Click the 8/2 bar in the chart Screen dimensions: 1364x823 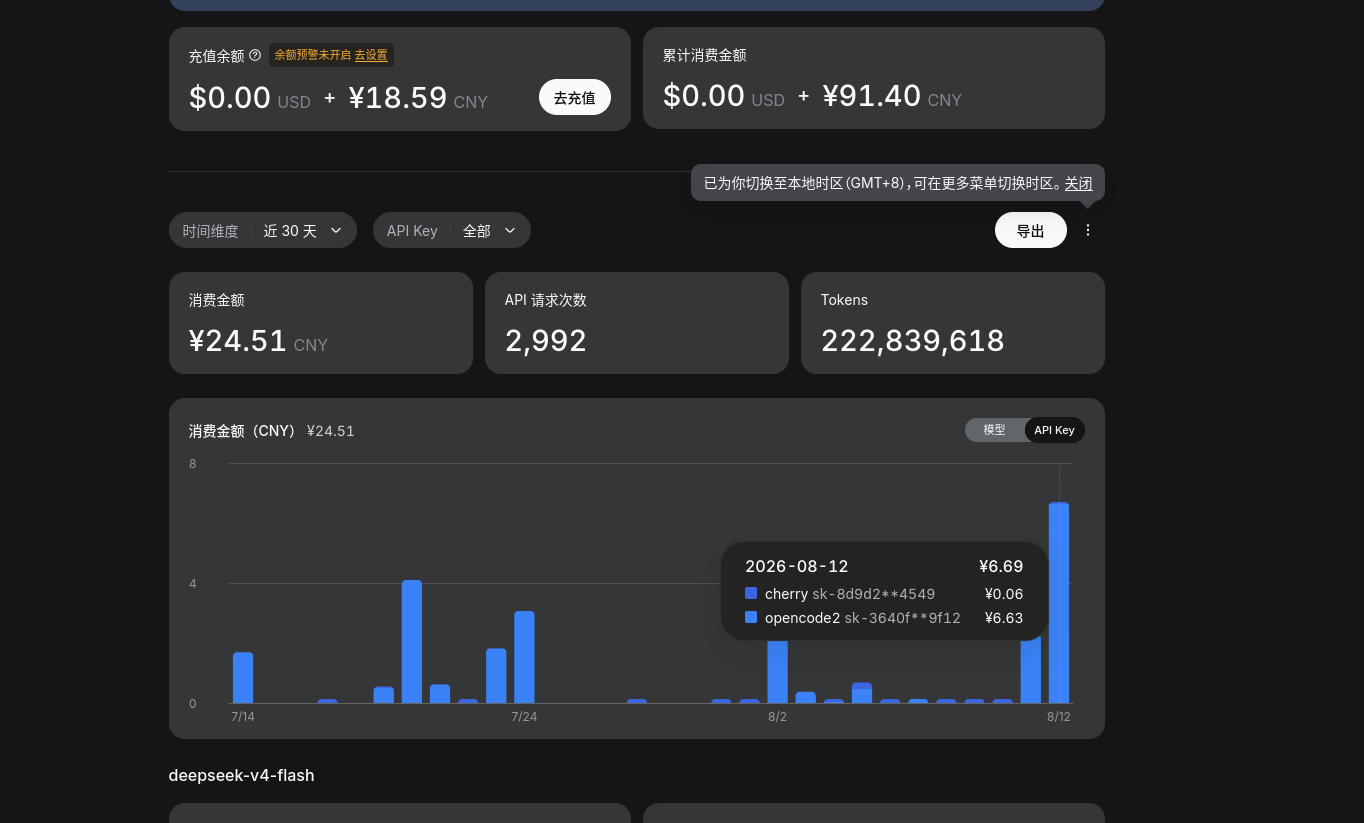tap(777, 671)
